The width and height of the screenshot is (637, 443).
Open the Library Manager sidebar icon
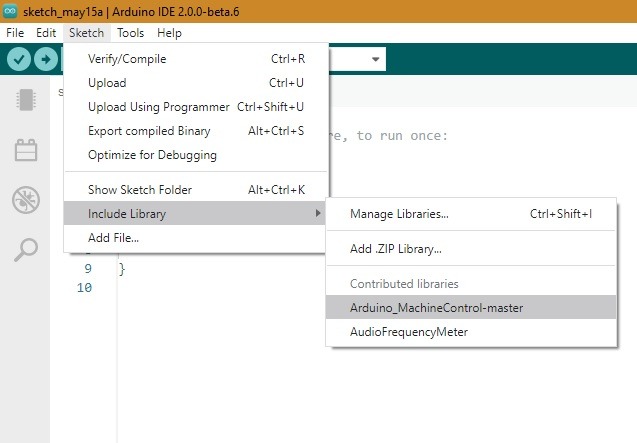[x=26, y=150]
